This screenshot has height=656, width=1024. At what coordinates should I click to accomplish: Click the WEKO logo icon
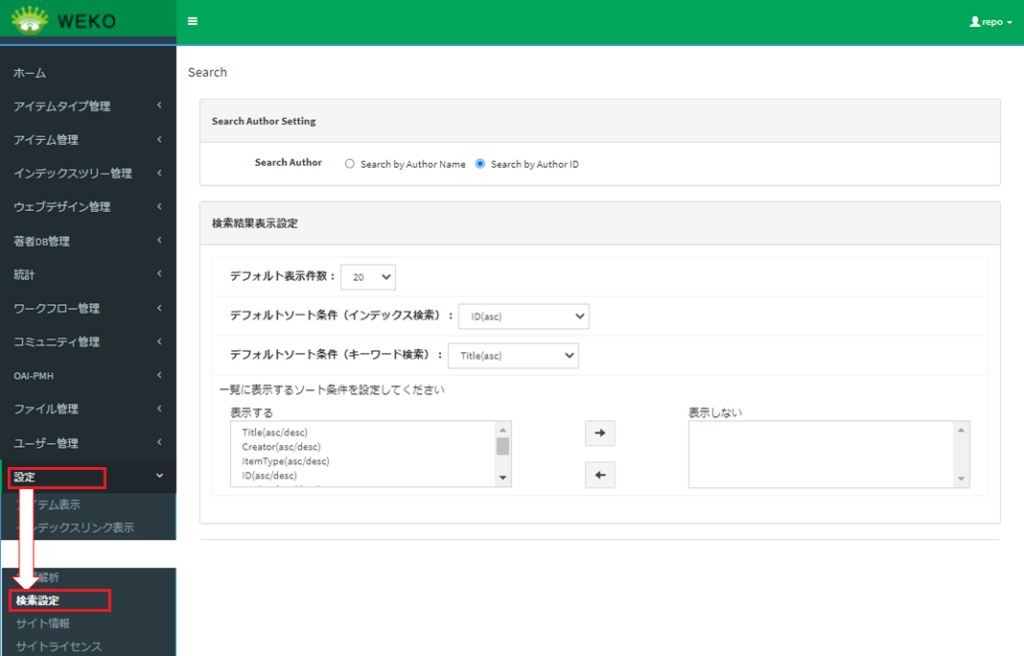click(x=30, y=20)
